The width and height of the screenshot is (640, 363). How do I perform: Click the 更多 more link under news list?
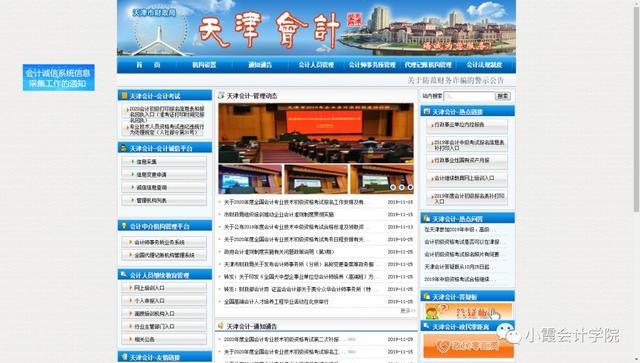coord(407,311)
